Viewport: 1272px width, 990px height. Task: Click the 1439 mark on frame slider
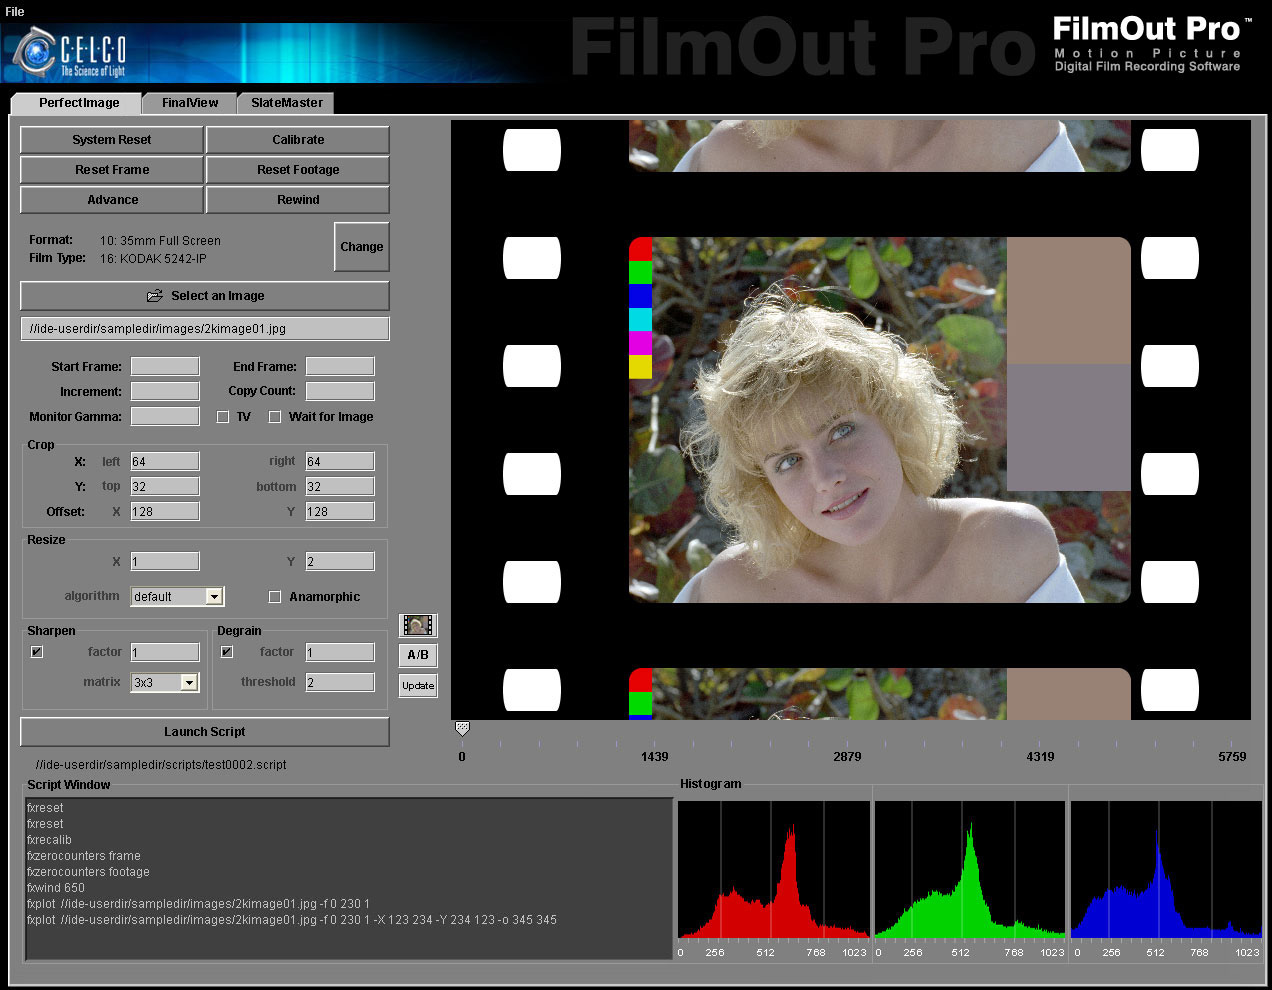coord(655,757)
